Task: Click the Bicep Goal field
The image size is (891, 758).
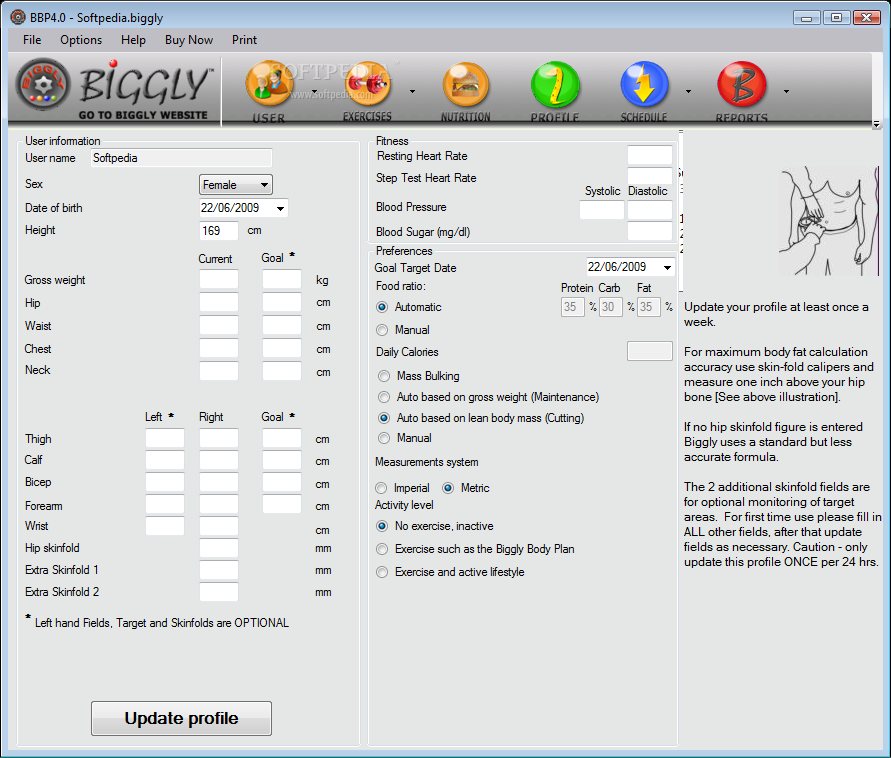Action: pyautogui.click(x=282, y=482)
